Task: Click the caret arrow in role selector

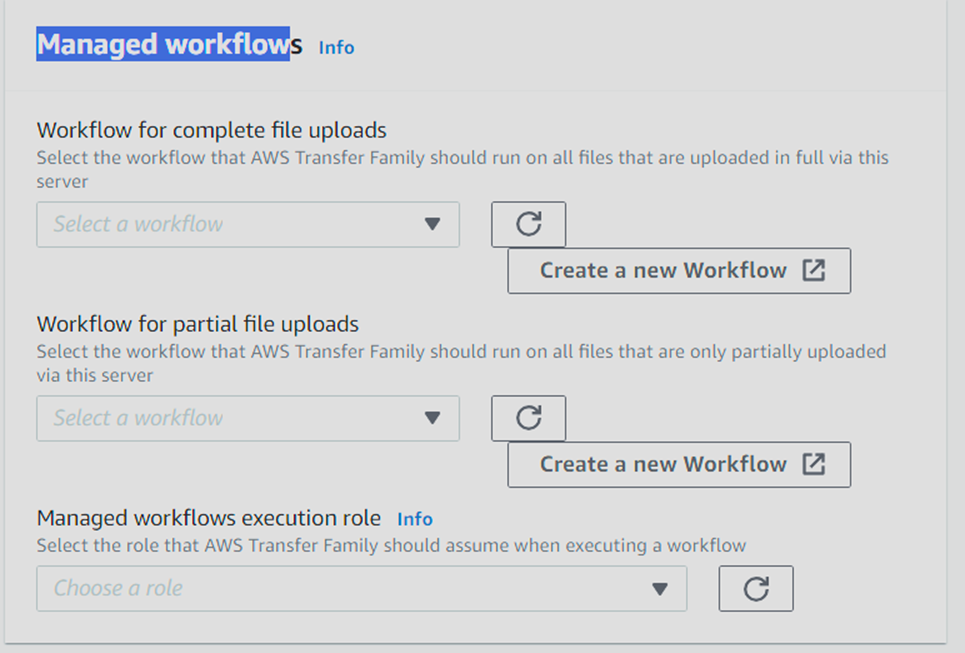Action: pyautogui.click(x=660, y=589)
